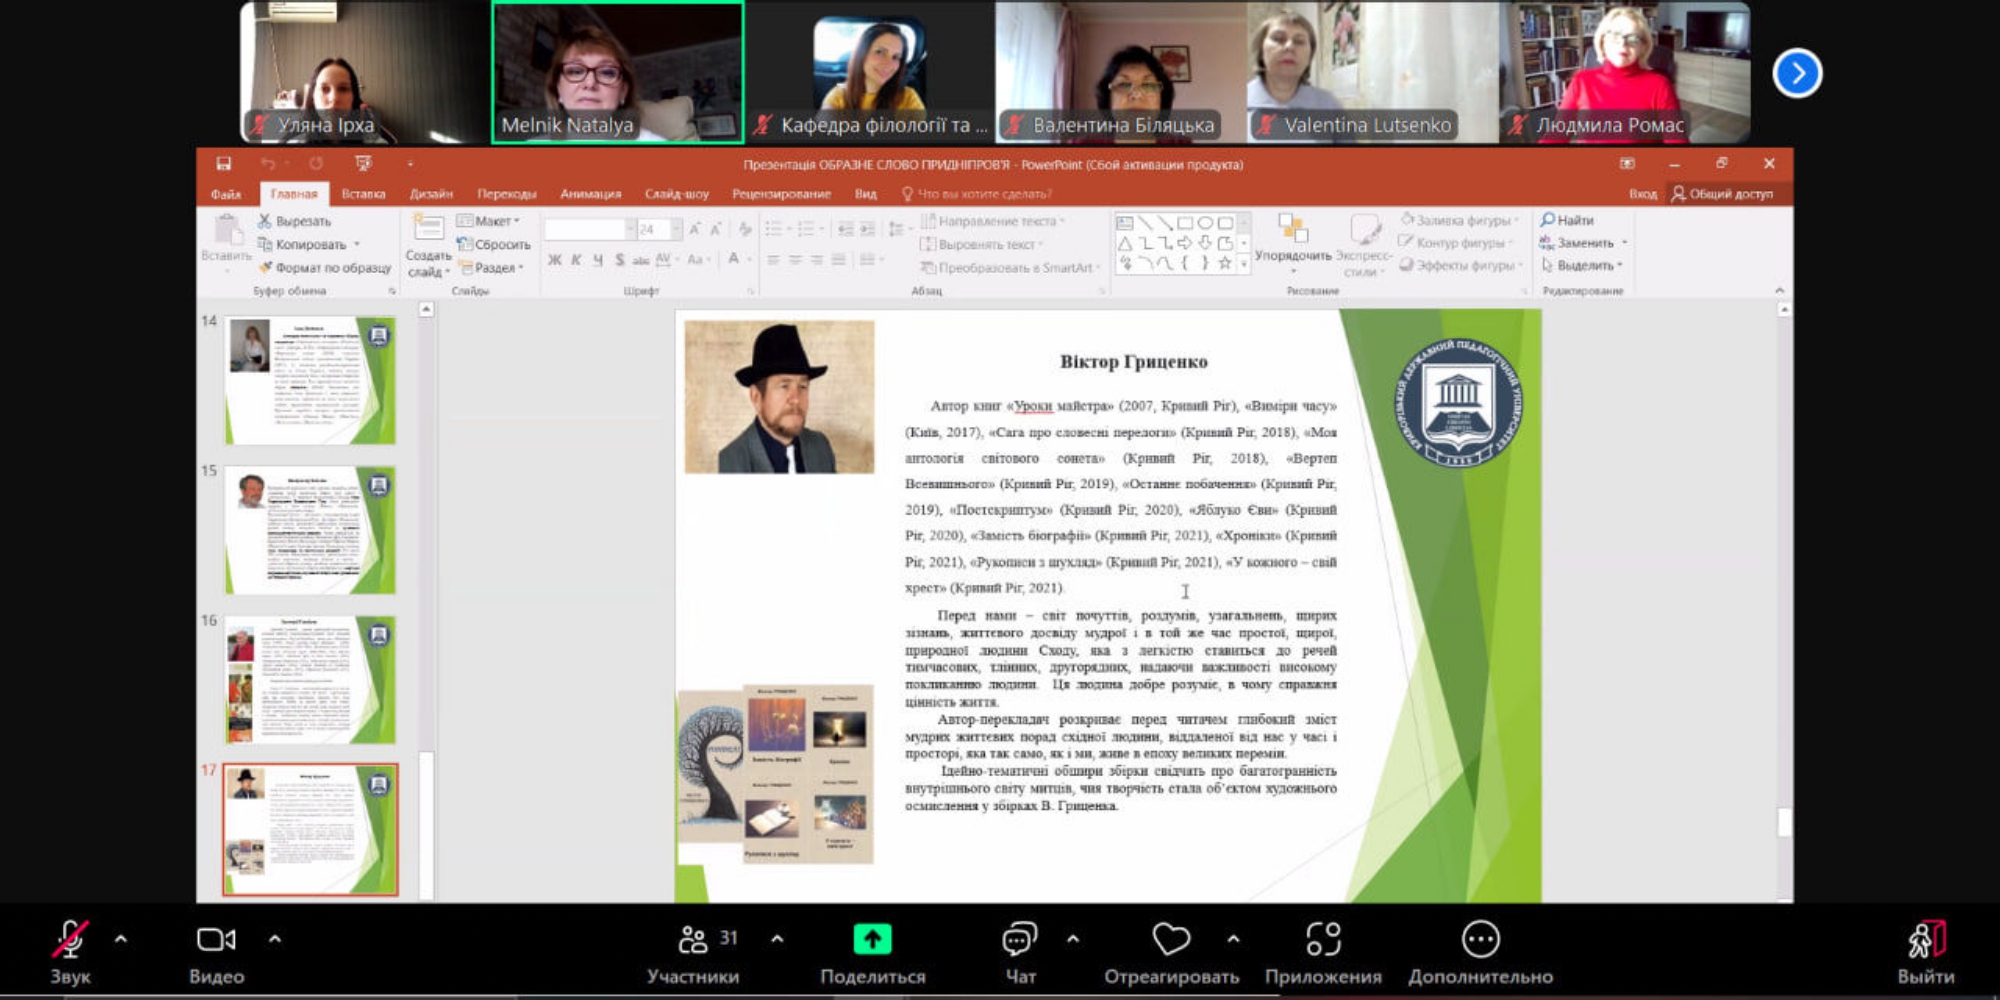Switch to the Вставка ribbon tab
This screenshot has height=1000, width=2000.
363,194
